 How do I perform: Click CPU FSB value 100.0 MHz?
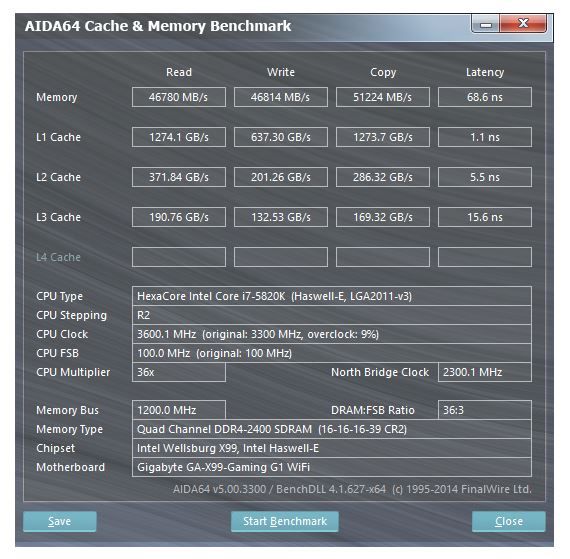[x=332, y=353]
